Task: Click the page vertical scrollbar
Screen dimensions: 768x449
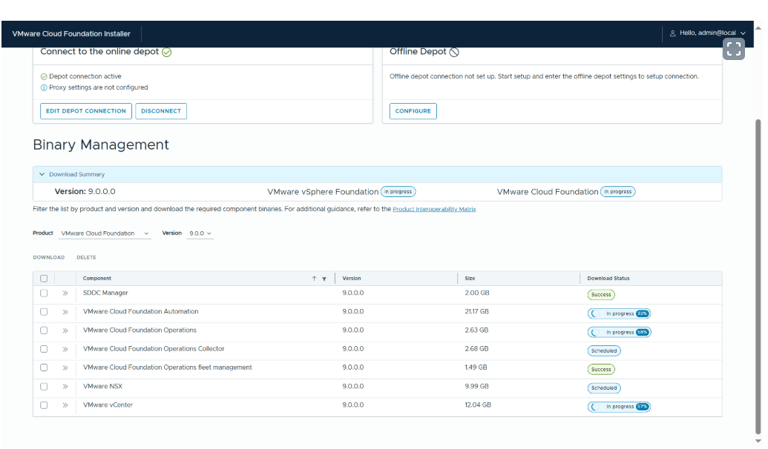Action: (x=758, y=277)
